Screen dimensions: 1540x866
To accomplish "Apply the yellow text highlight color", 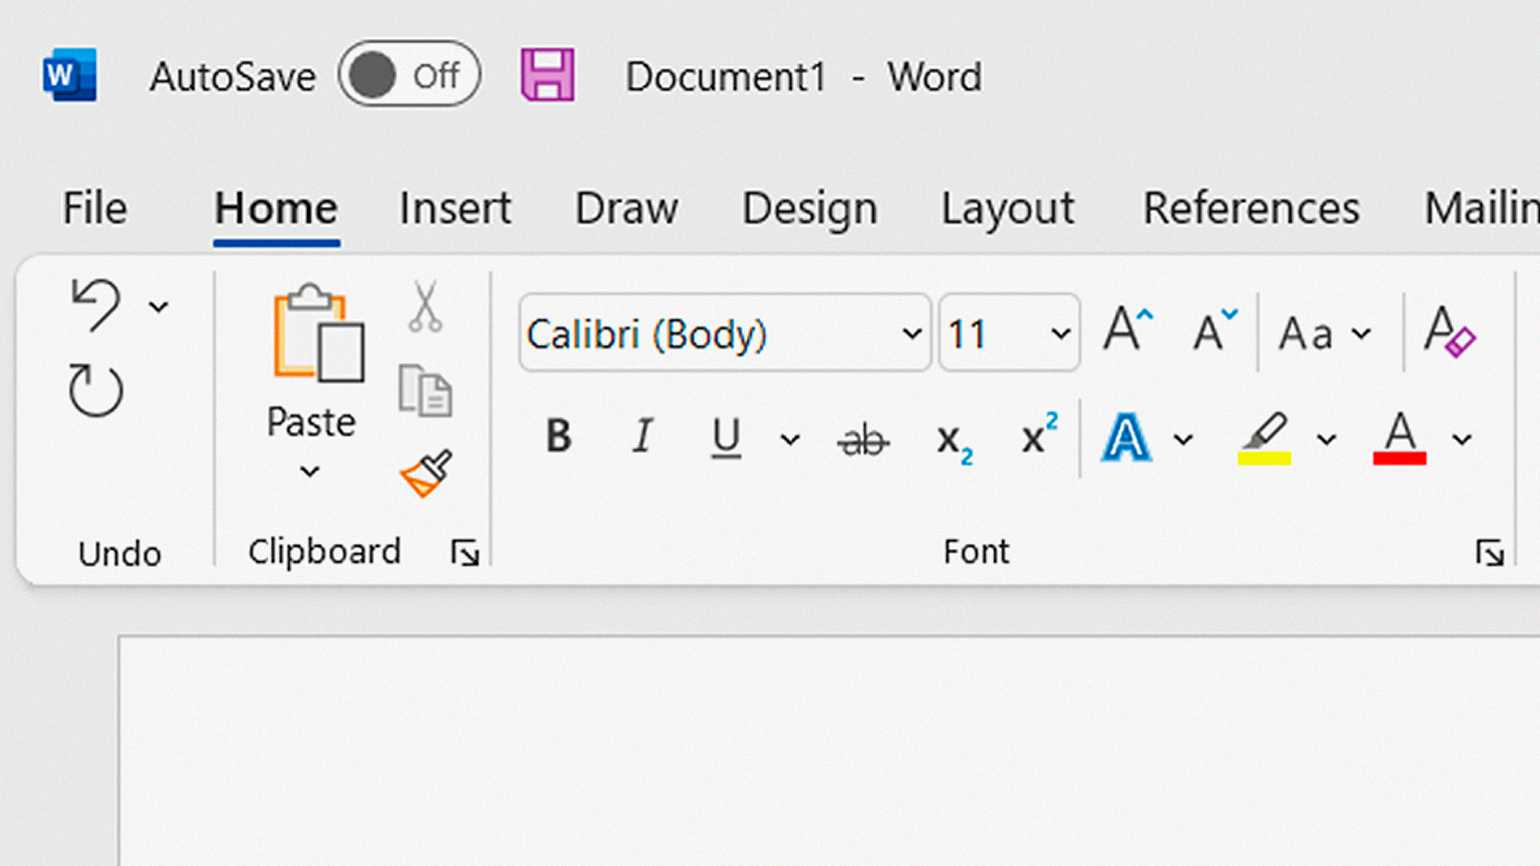I will (1264, 438).
